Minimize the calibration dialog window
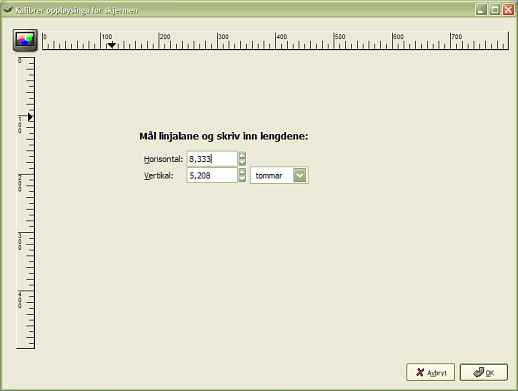Screen dimensions: 518x391 [x=481, y=10]
